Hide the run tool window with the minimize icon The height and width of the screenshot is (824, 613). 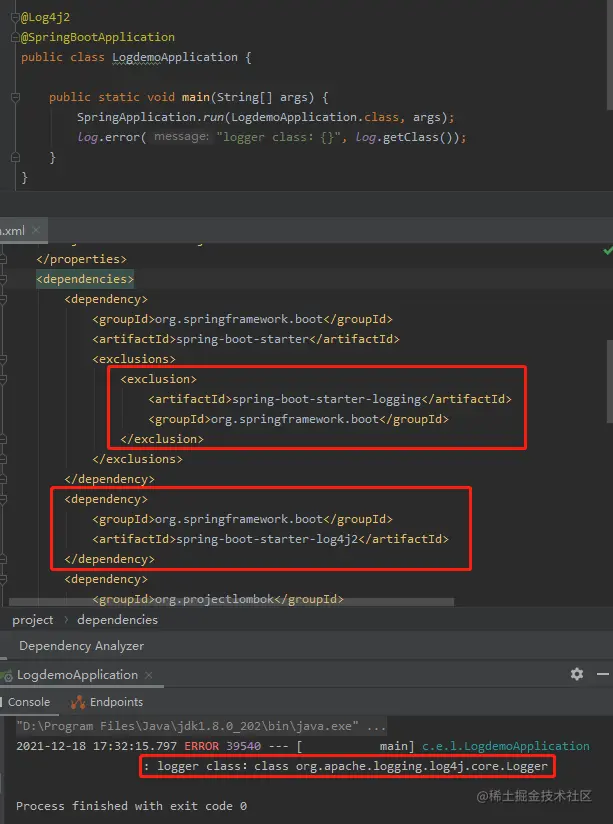603,674
